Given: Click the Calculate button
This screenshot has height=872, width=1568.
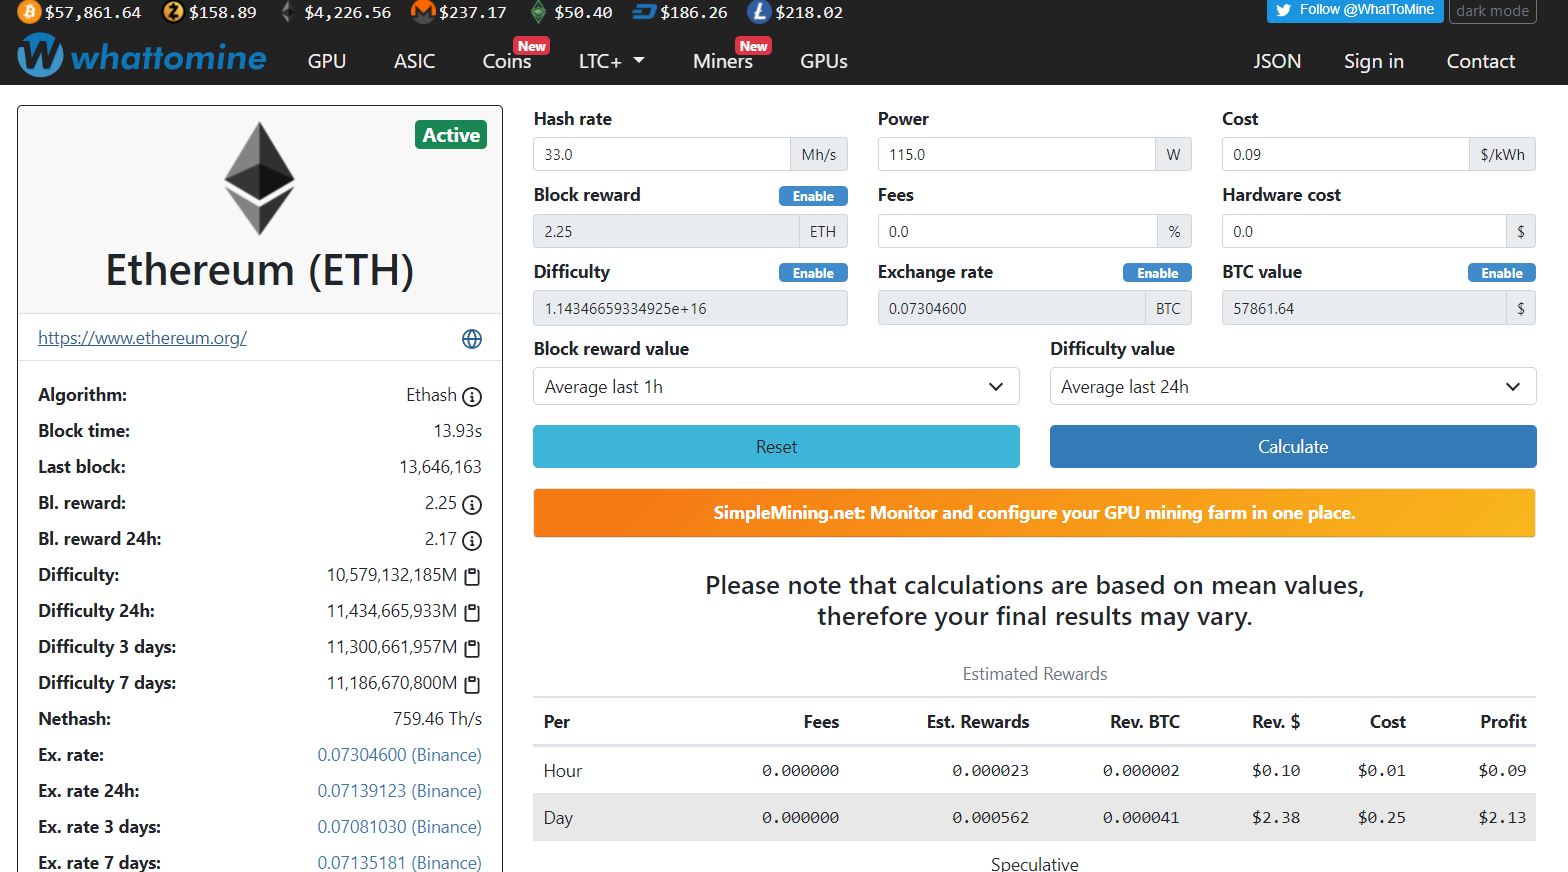Looking at the screenshot, I should [1293, 447].
